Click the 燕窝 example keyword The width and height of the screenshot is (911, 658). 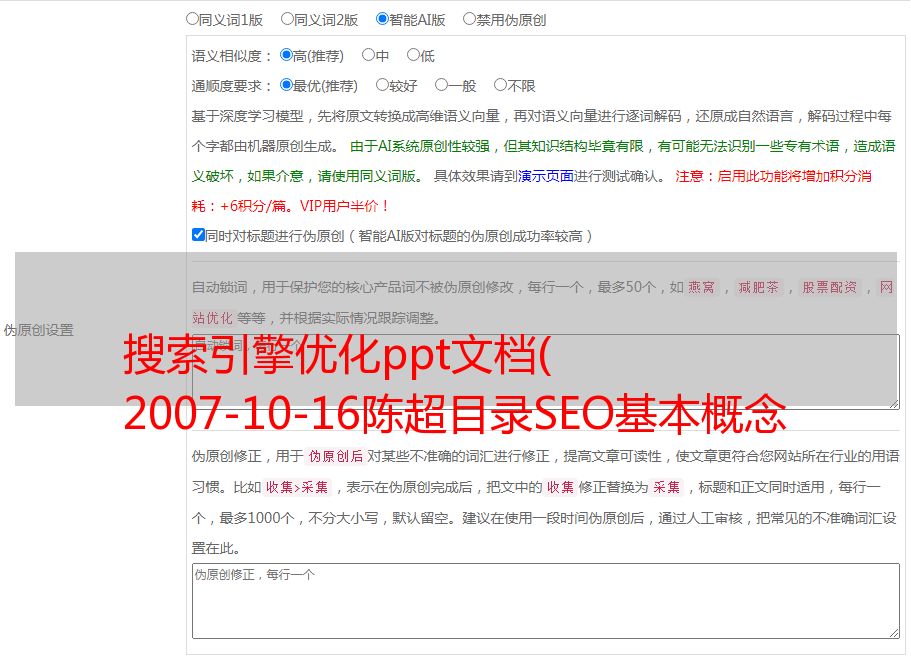tap(702, 287)
